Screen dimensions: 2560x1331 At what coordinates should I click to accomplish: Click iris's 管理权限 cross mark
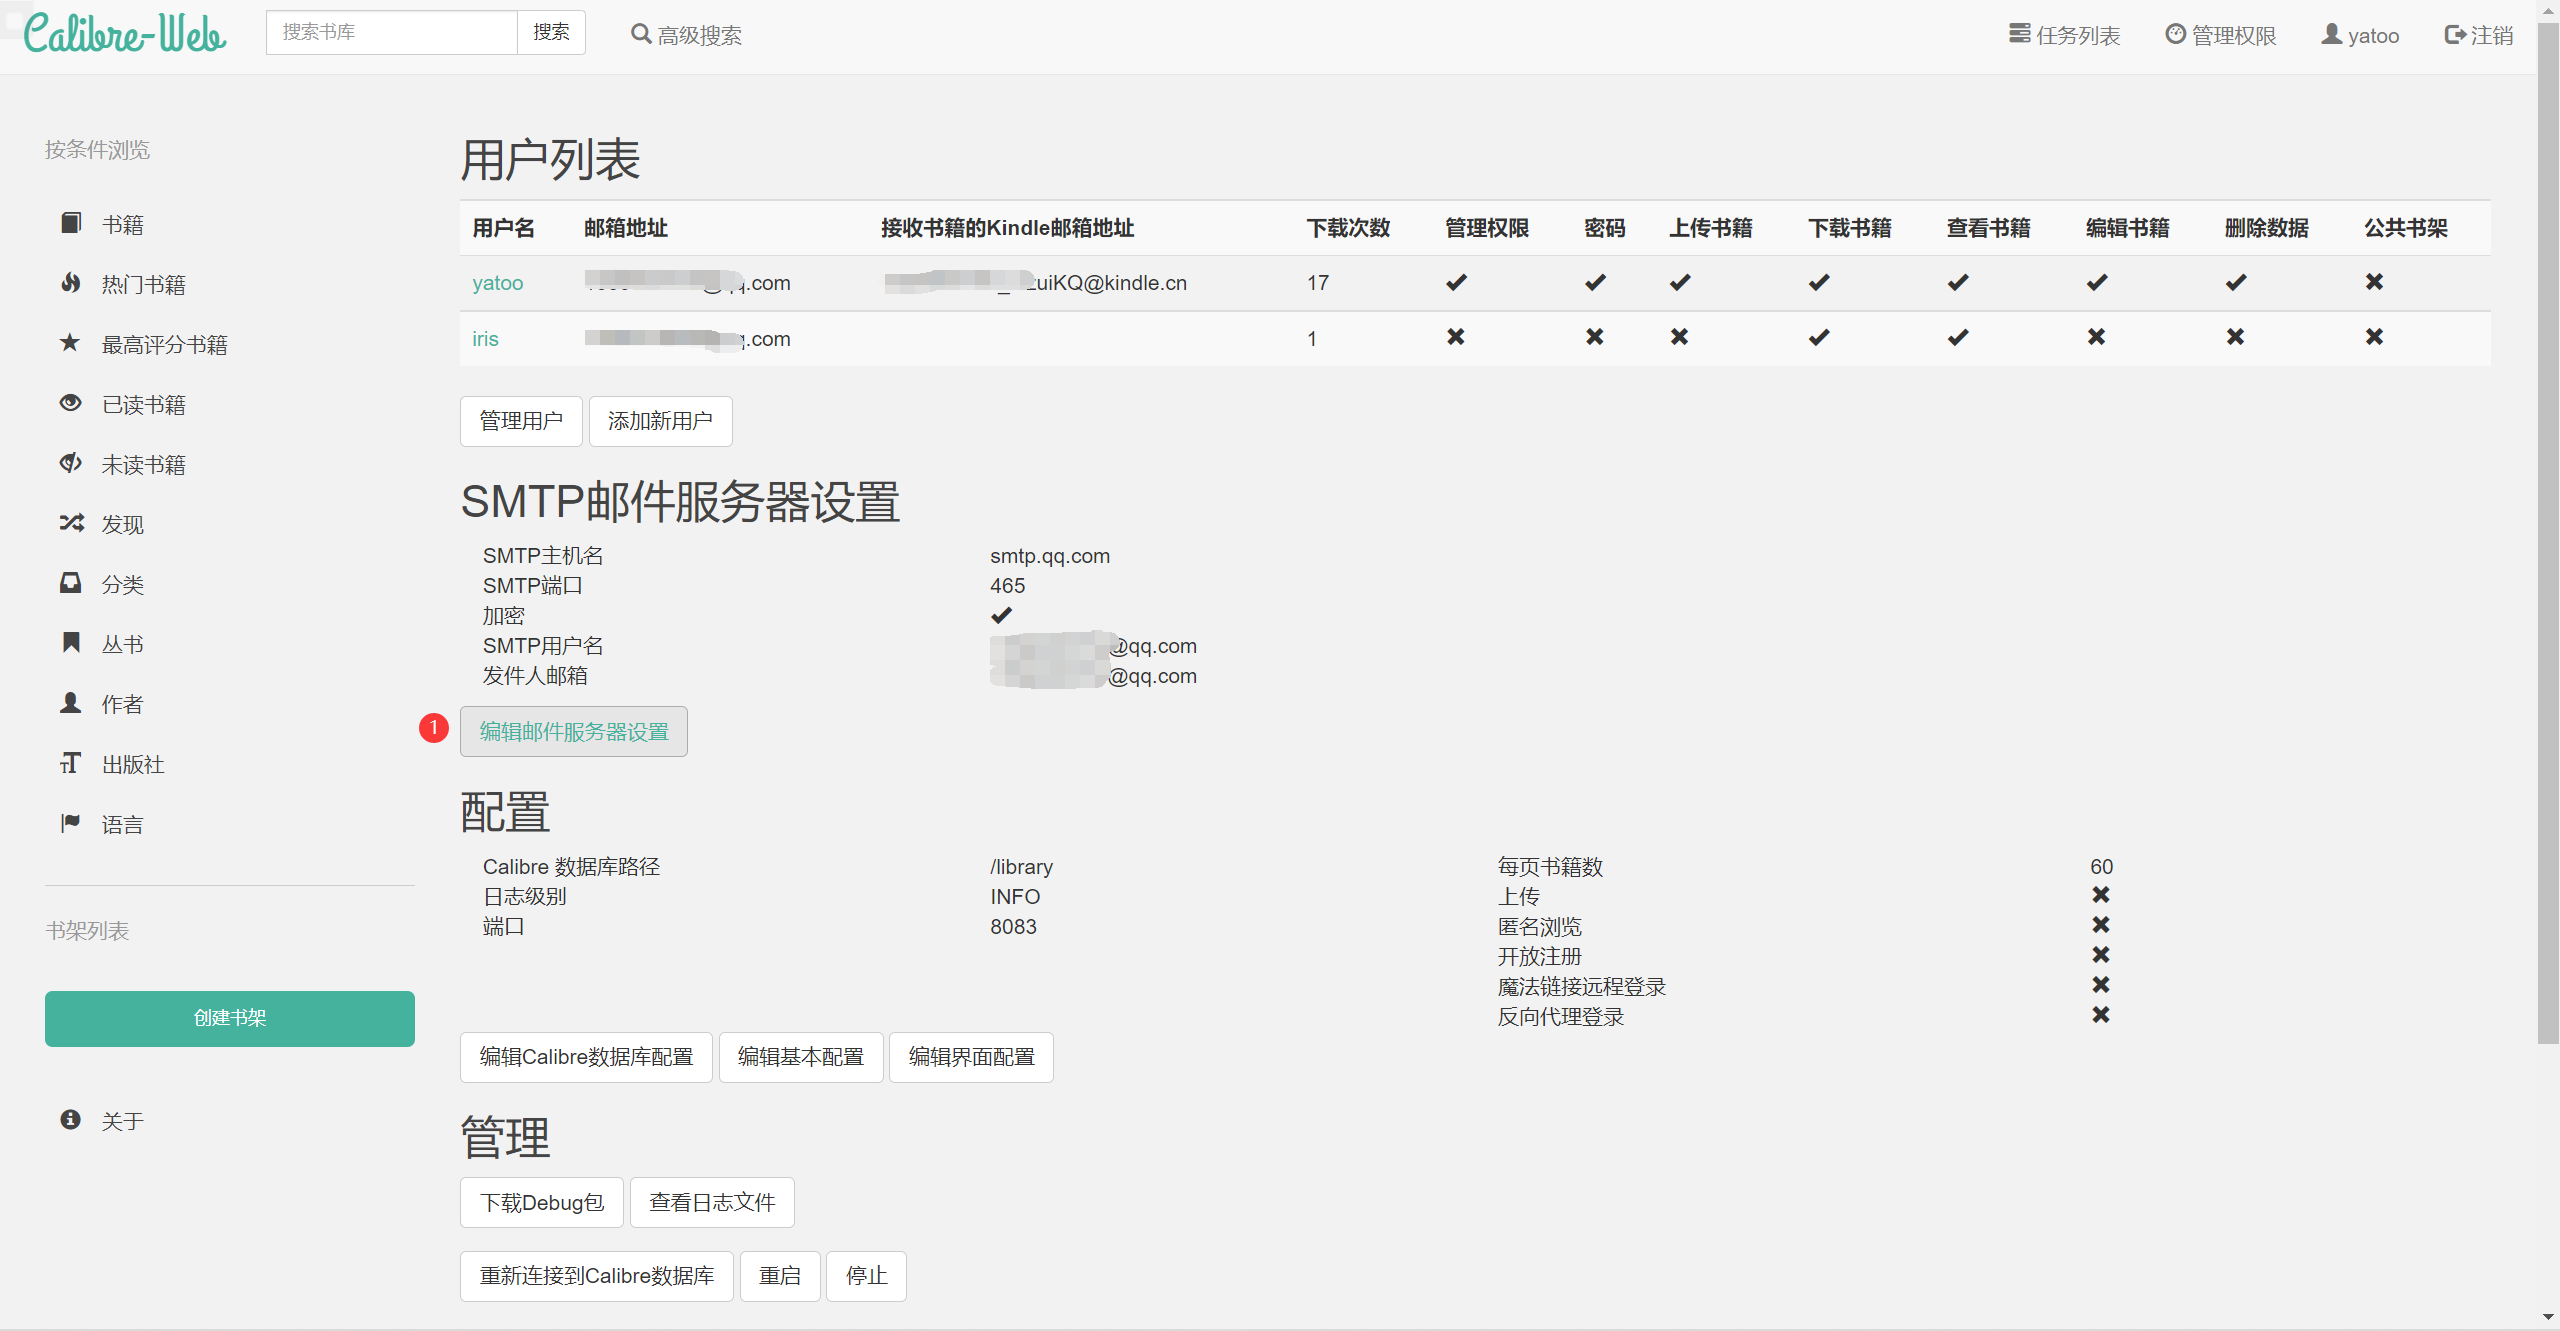point(1456,337)
